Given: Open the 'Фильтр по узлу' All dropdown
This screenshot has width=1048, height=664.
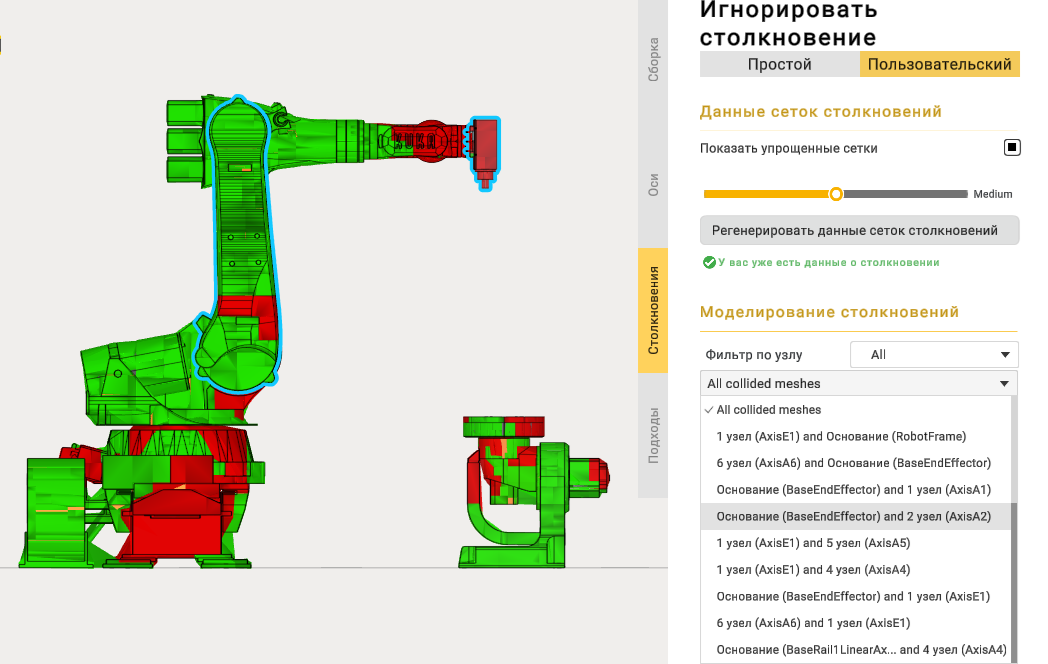Looking at the screenshot, I should click(x=933, y=354).
